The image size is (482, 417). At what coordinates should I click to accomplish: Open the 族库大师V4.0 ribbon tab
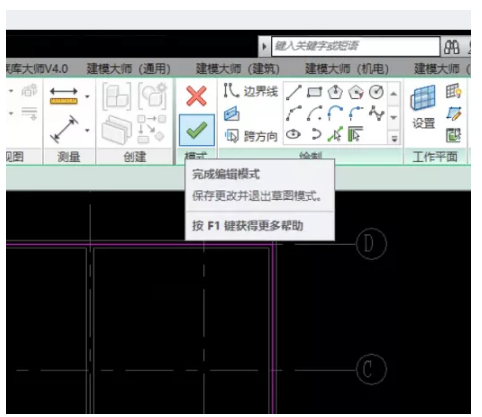pos(37,69)
